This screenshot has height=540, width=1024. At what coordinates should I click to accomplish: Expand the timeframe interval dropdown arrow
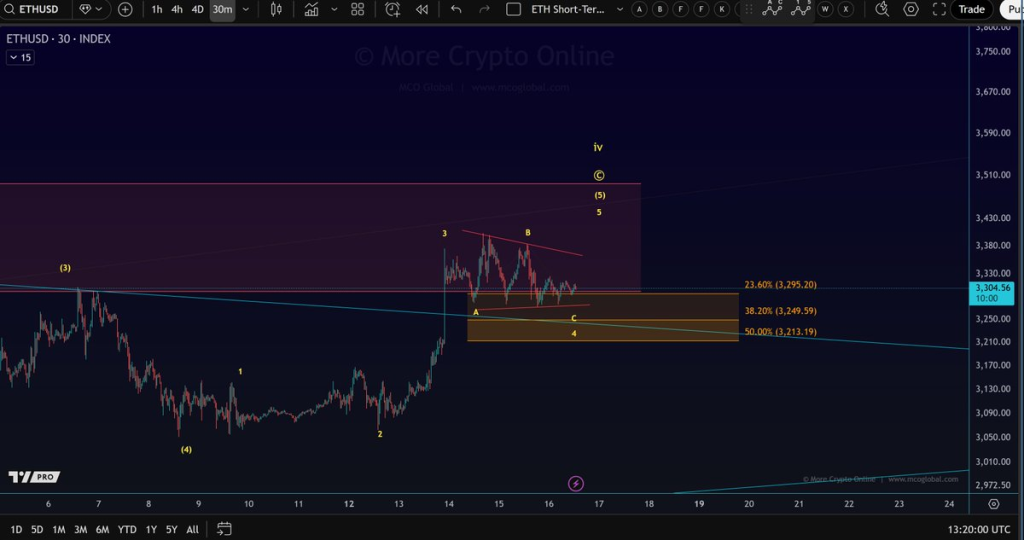[246, 9]
